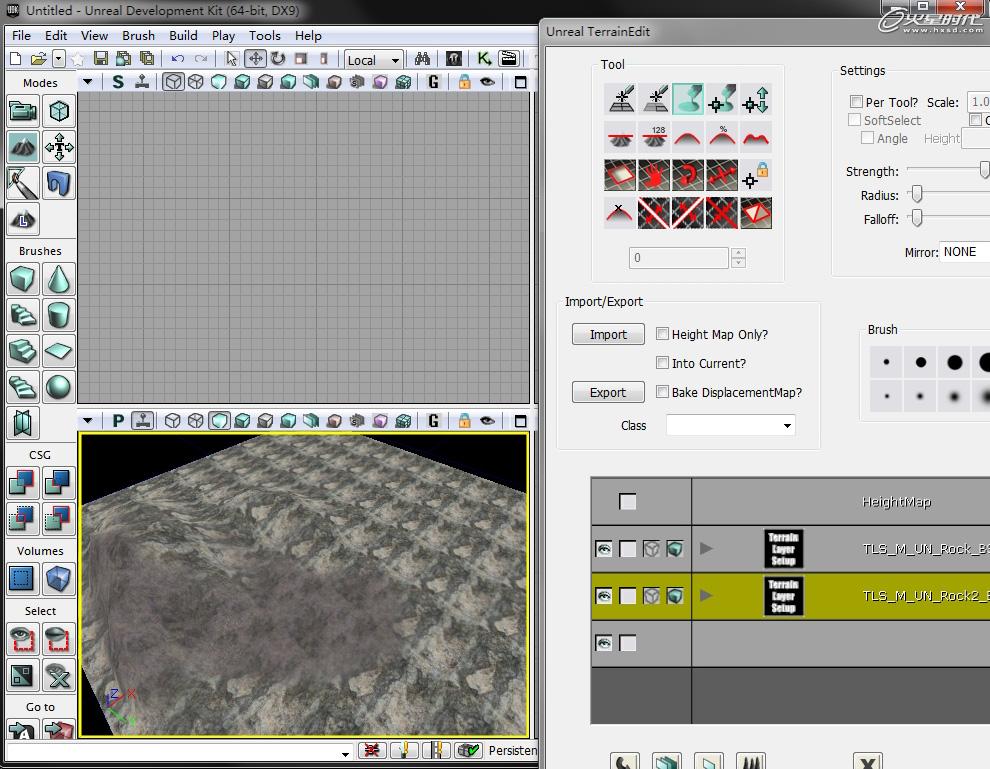The image size is (990, 769).
Task: Select the Smooth terrain tool
Action: (688, 137)
